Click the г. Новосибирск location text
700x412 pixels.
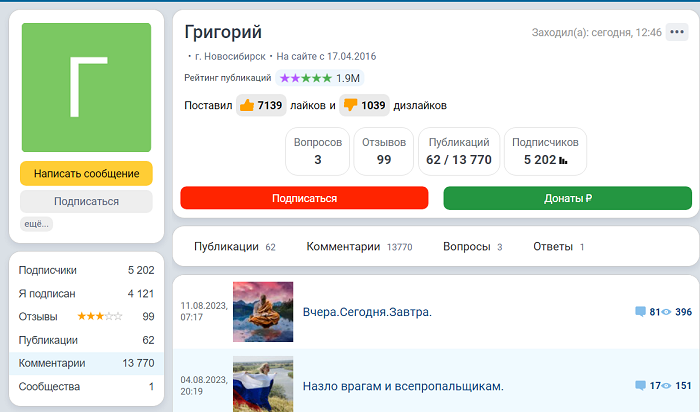(x=230, y=56)
